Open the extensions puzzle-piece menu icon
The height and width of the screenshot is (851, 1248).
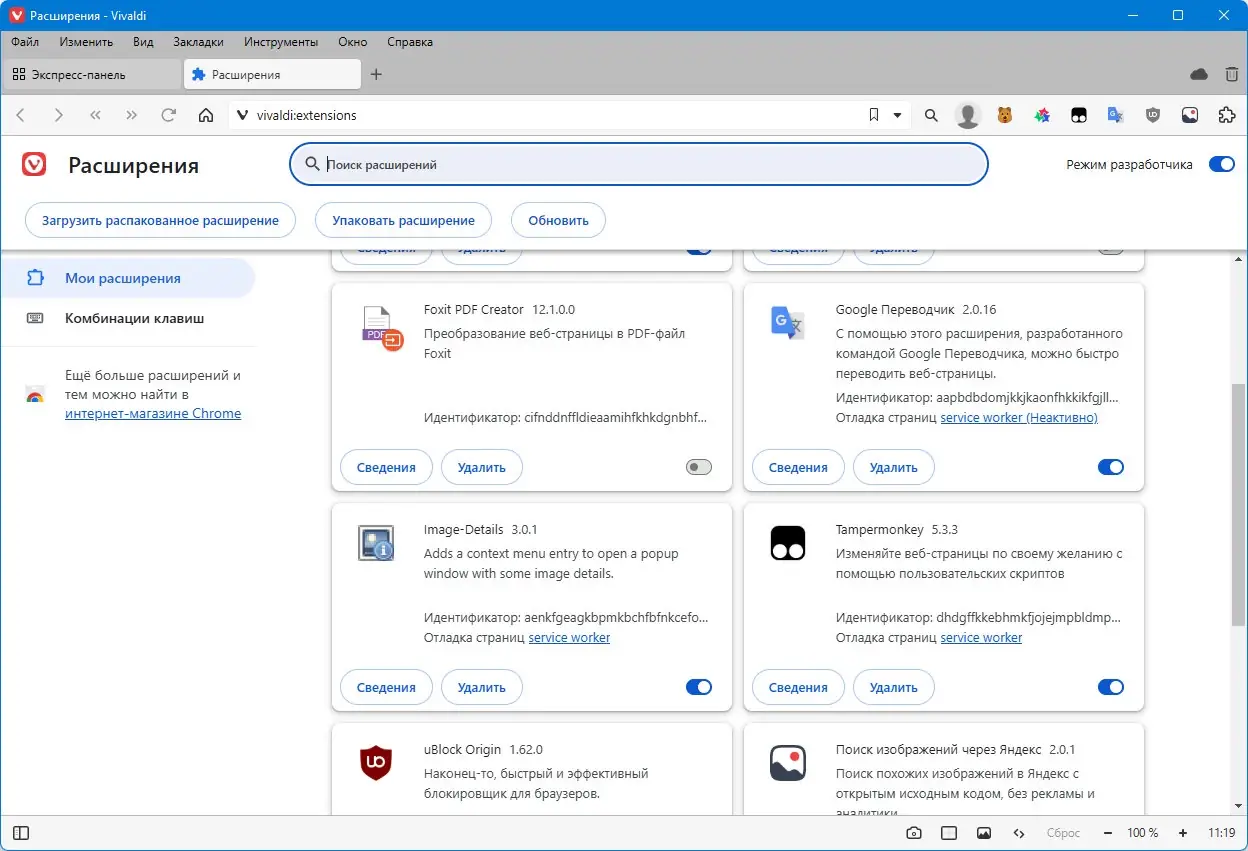(x=1227, y=115)
